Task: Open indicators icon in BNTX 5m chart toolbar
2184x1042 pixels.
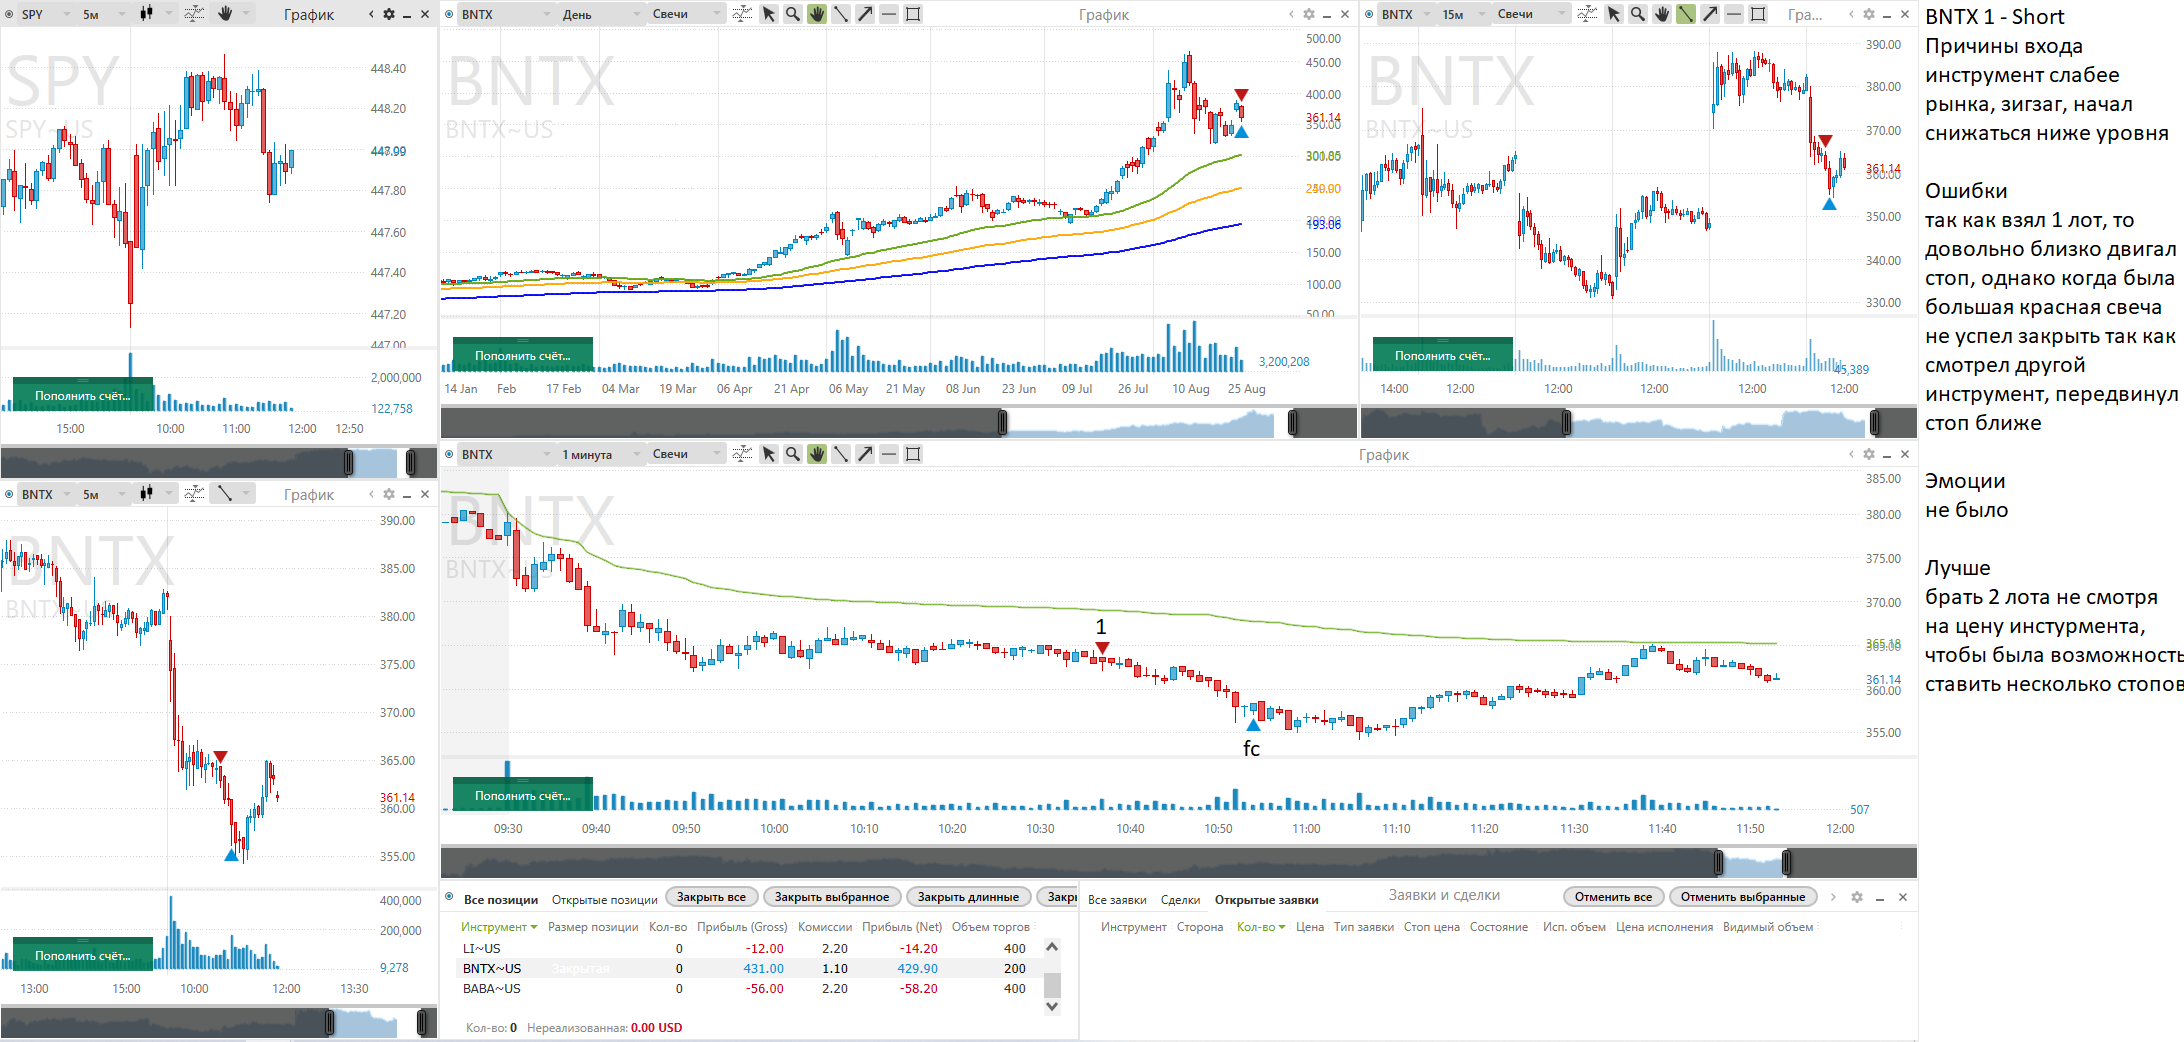Action: 195,494
